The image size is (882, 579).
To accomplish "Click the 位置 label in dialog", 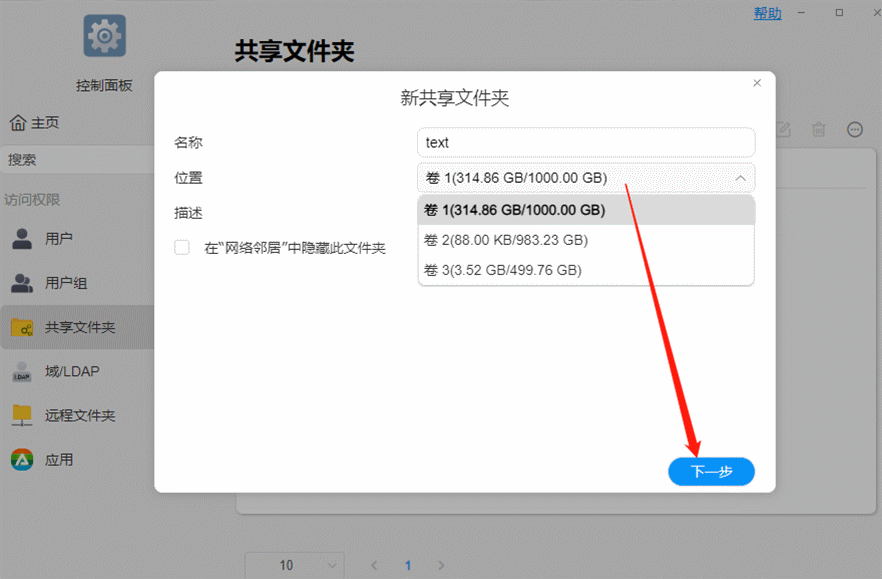I will point(188,178).
